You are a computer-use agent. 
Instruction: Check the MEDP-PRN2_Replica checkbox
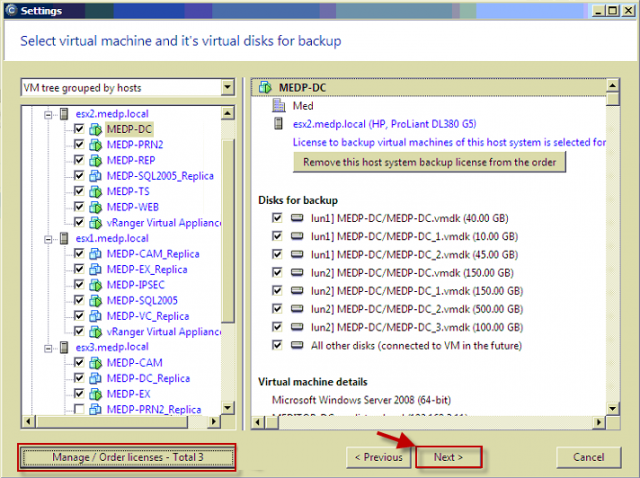click(79, 409)
